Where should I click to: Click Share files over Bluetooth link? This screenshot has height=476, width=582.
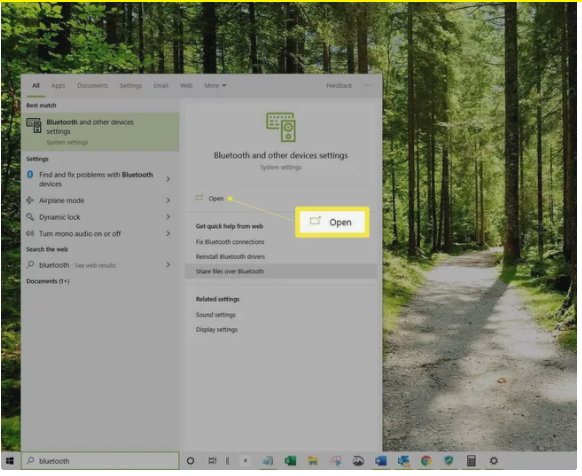tap(230, 271)
